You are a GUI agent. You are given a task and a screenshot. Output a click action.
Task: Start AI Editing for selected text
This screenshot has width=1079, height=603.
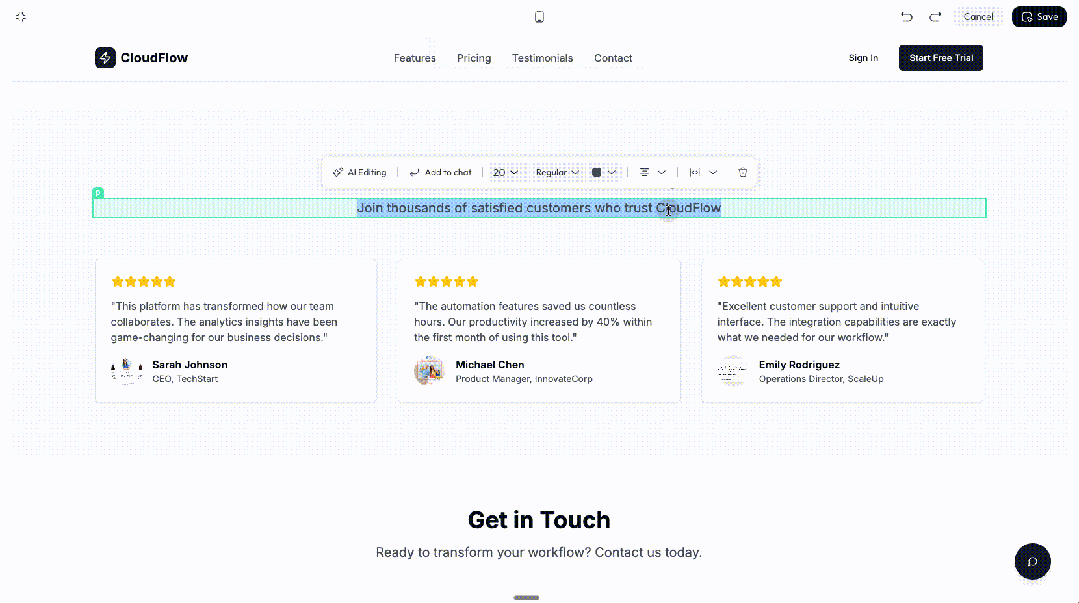click(359, 172)
